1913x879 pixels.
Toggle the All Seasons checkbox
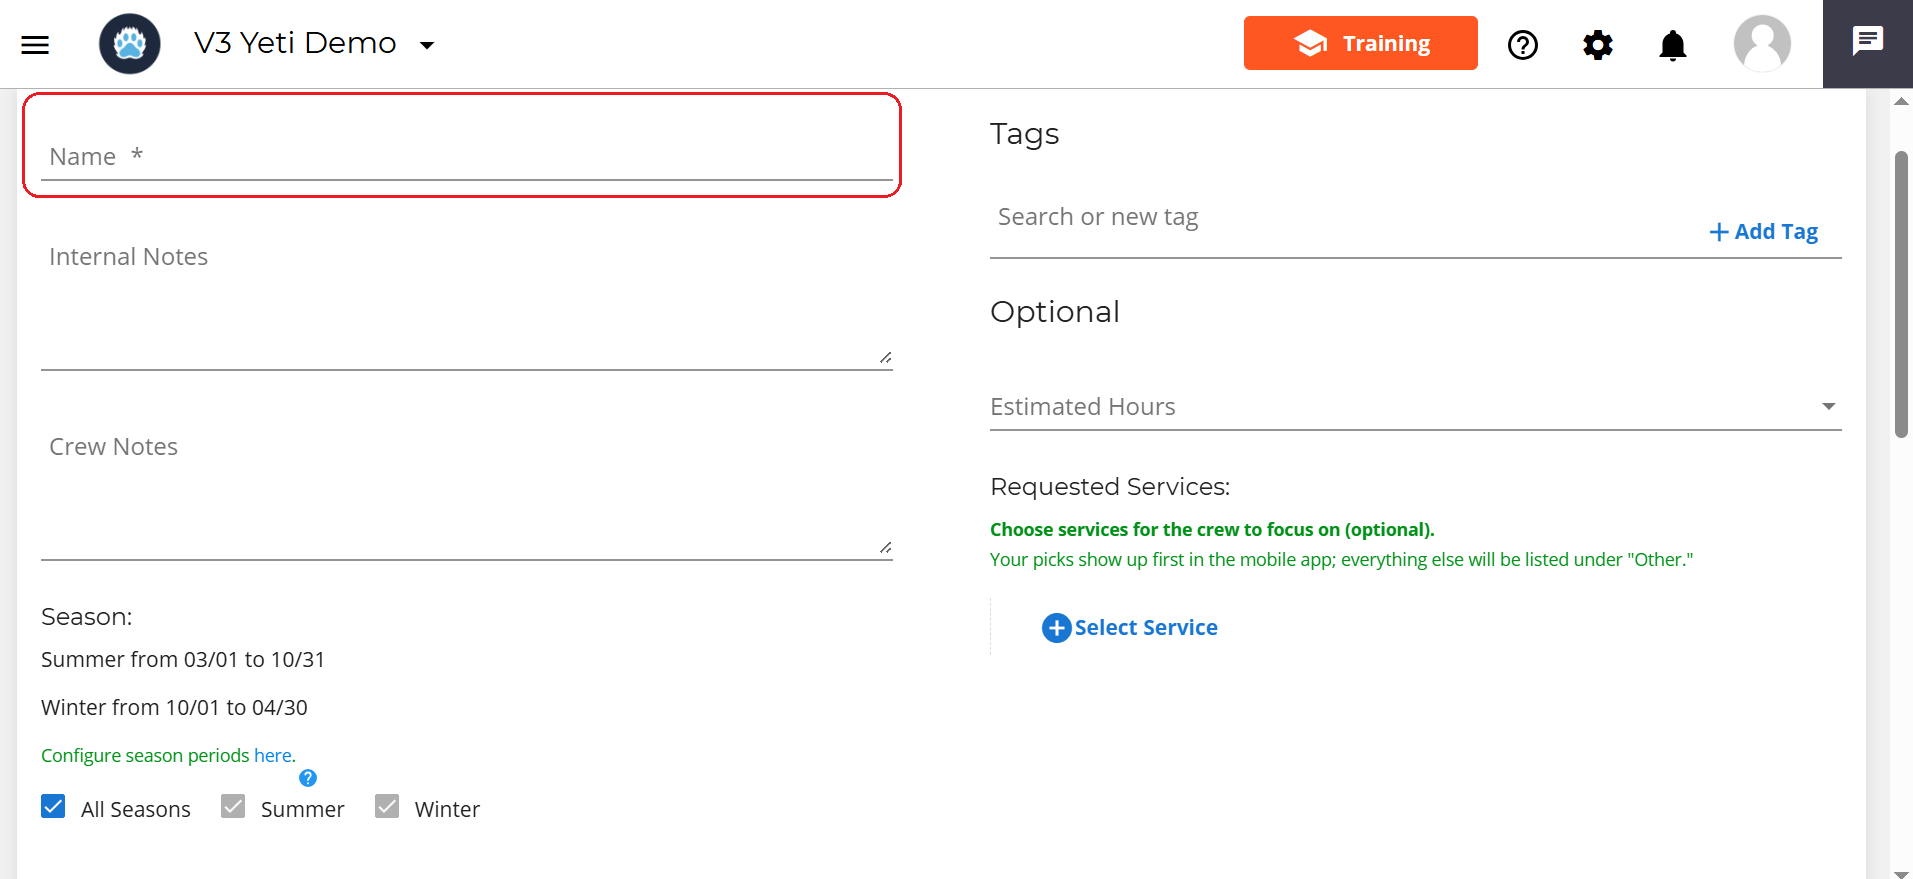[54, 806]
